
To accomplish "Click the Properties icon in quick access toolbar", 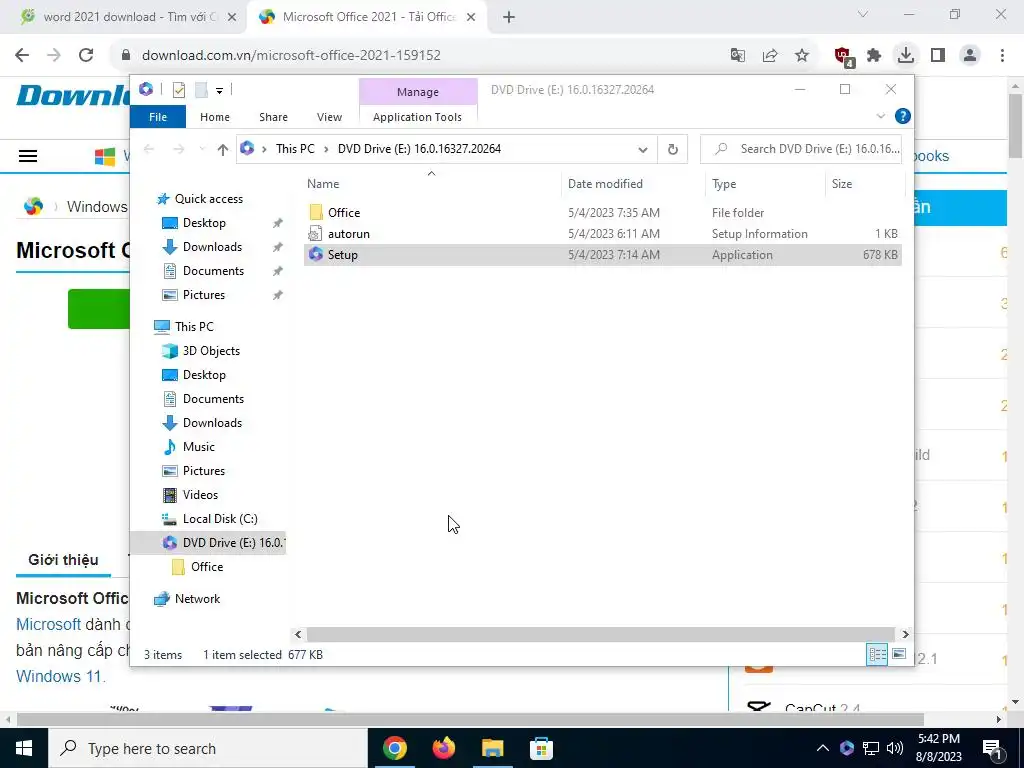I will [178, 90].
